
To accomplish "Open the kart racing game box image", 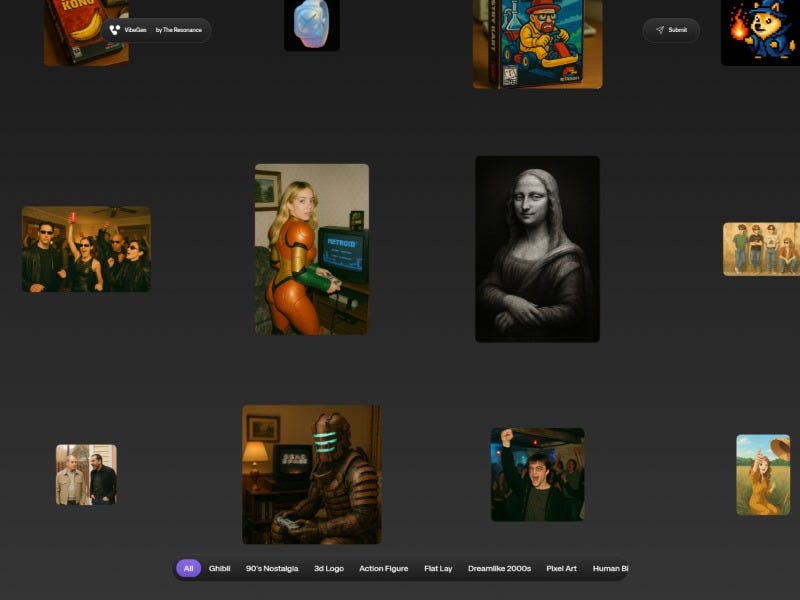I will pyautogui.click(x=537, y=44).
